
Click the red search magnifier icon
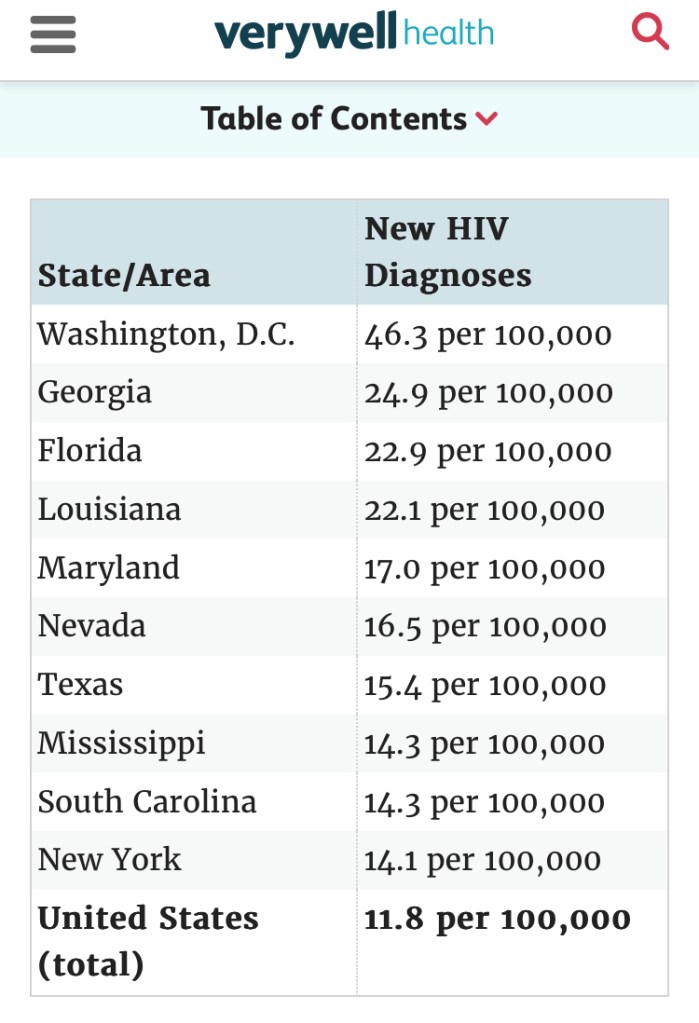pos(650,33)
